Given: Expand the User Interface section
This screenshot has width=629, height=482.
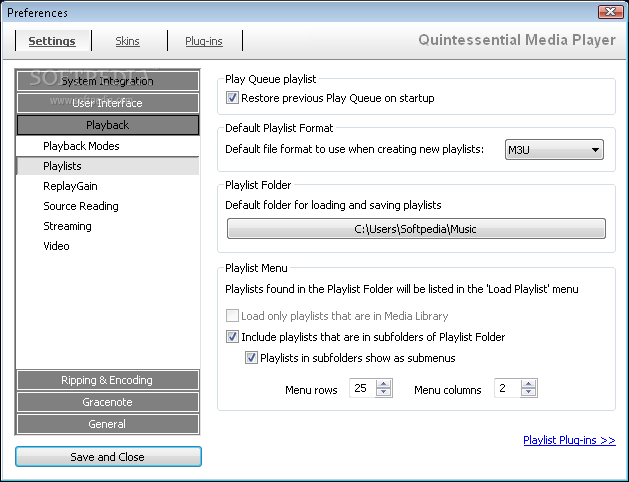Looking at the screenshot, I should point(108,103).
